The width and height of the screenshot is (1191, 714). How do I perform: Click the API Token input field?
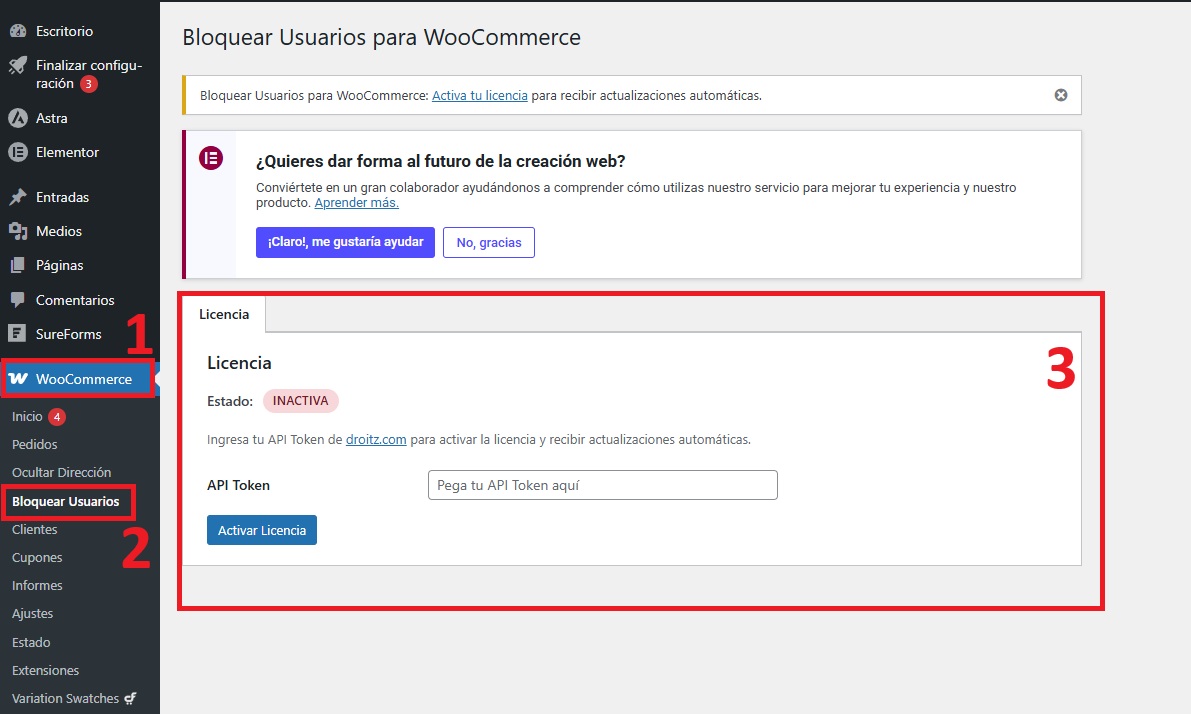602,485
